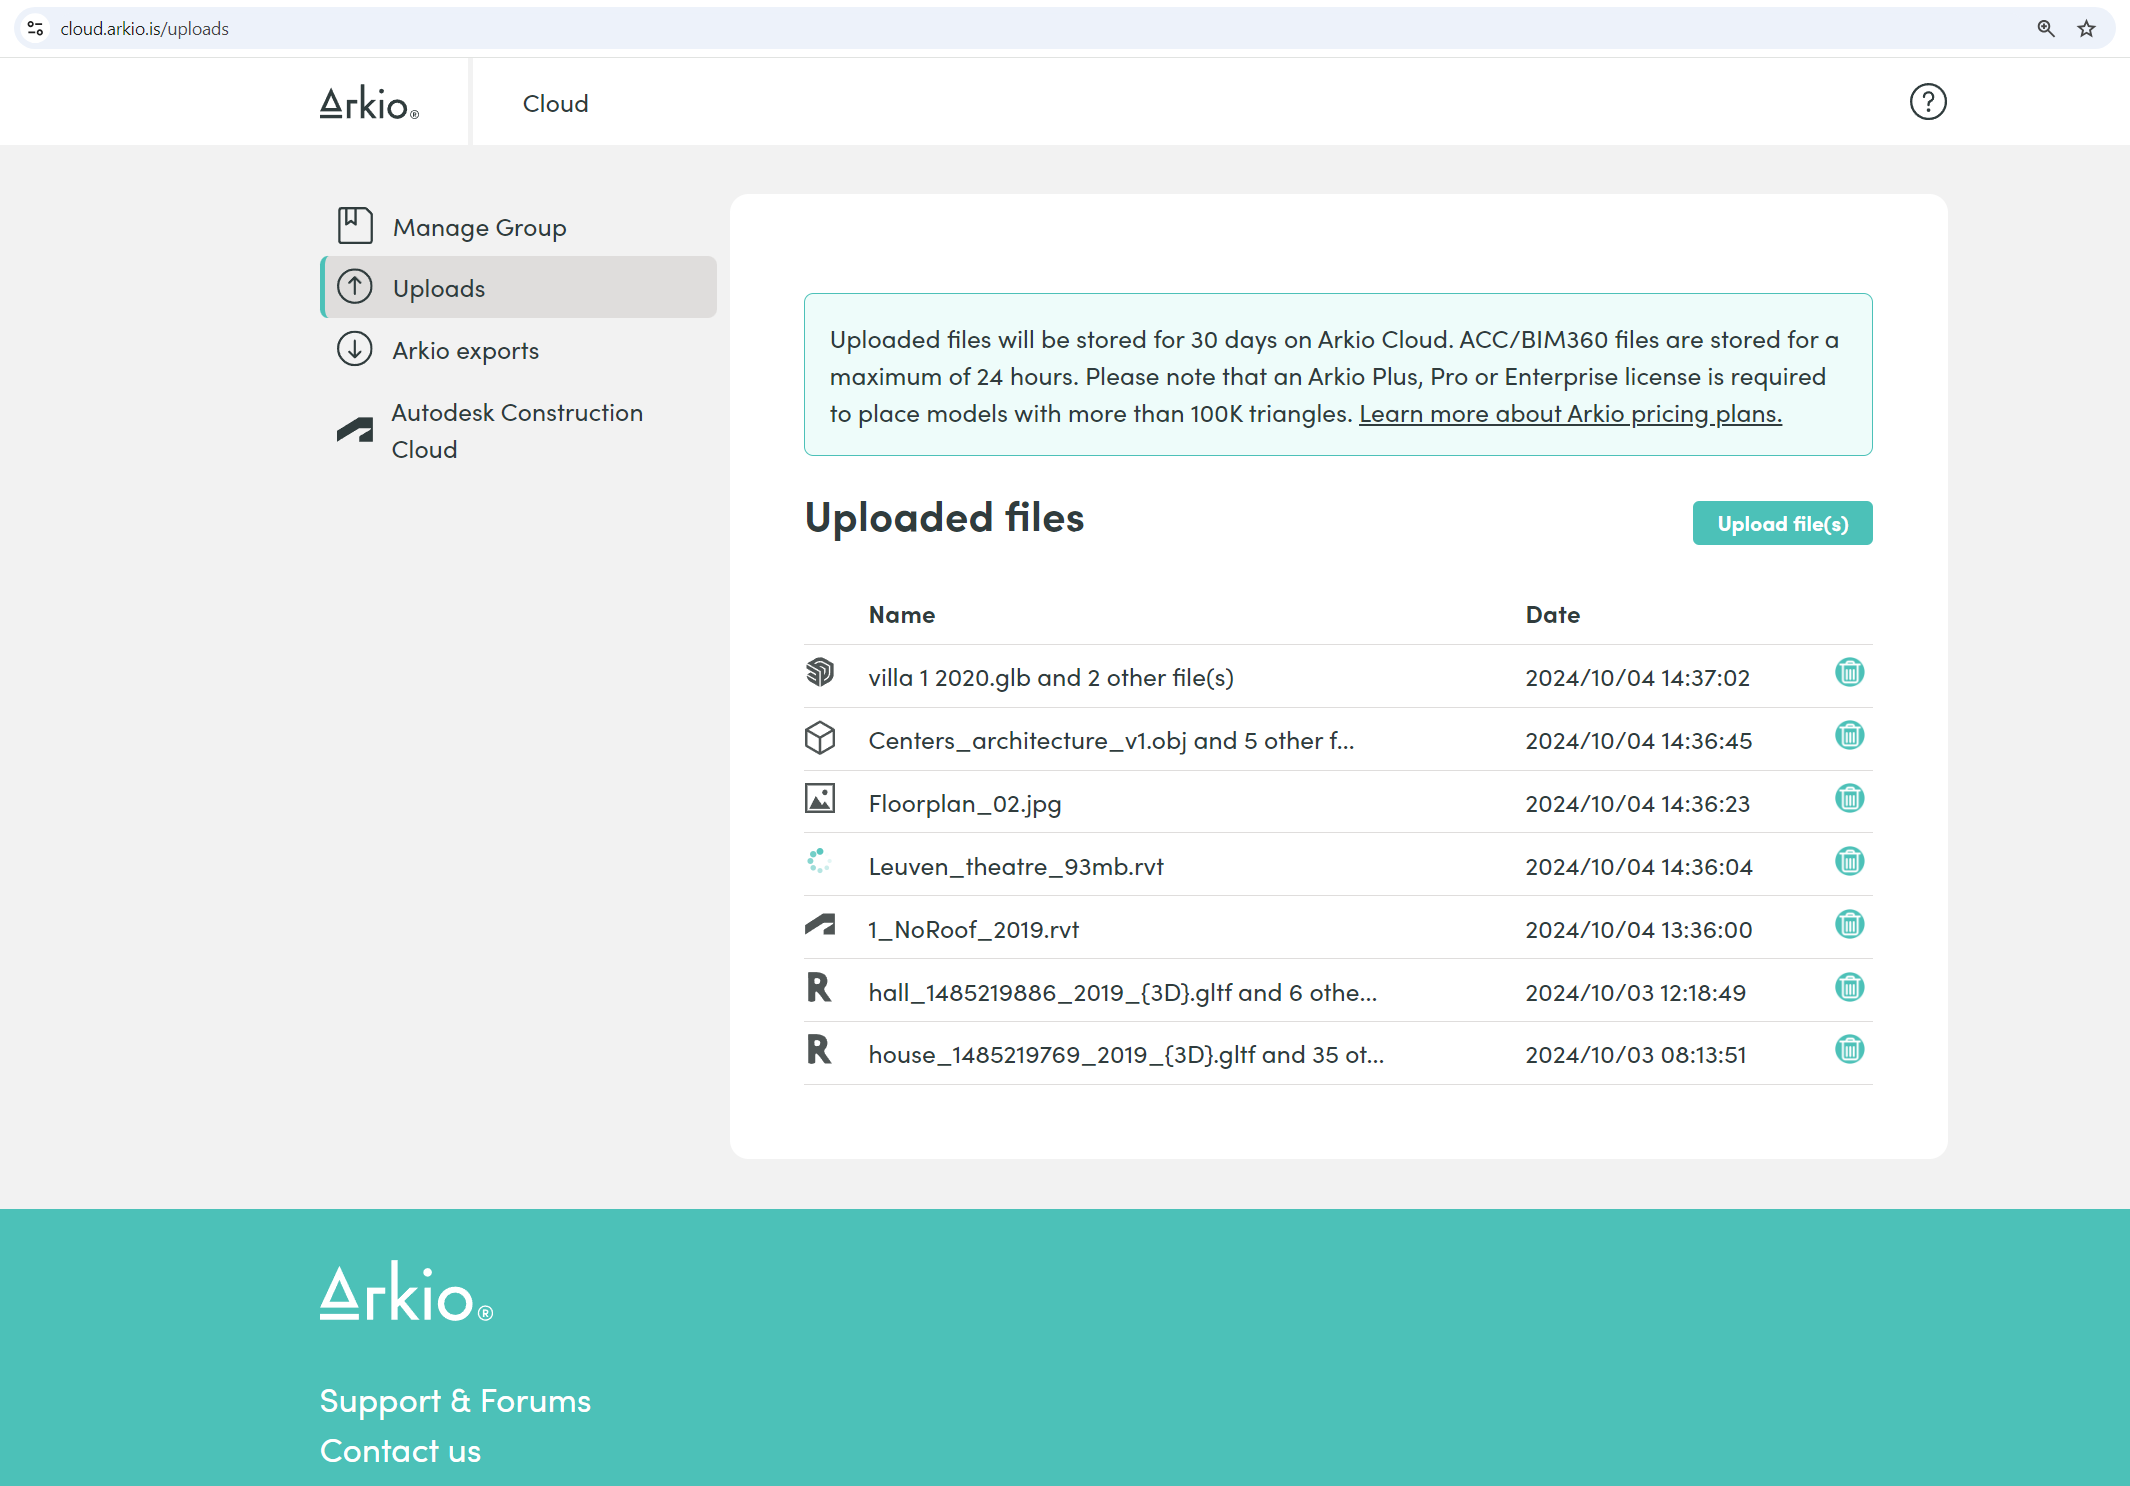The width and height of the screenshot is (2130, 1486).
Task: Click the browser site info icon
Action: tap(35, 29)
